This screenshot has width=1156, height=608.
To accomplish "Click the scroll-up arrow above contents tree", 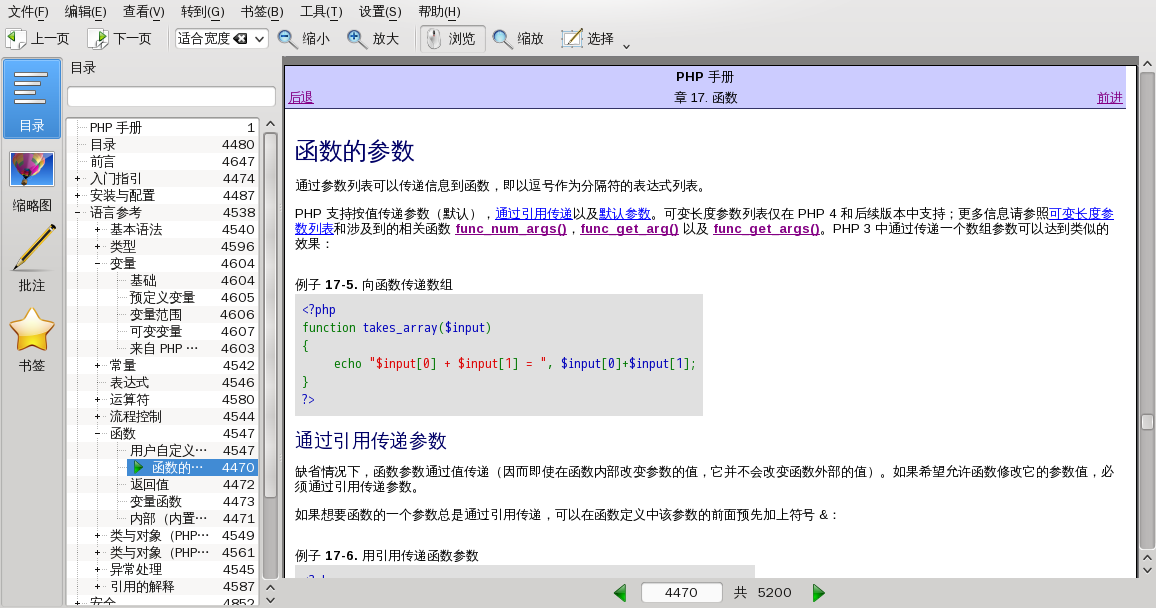I will tap(271, 124).
